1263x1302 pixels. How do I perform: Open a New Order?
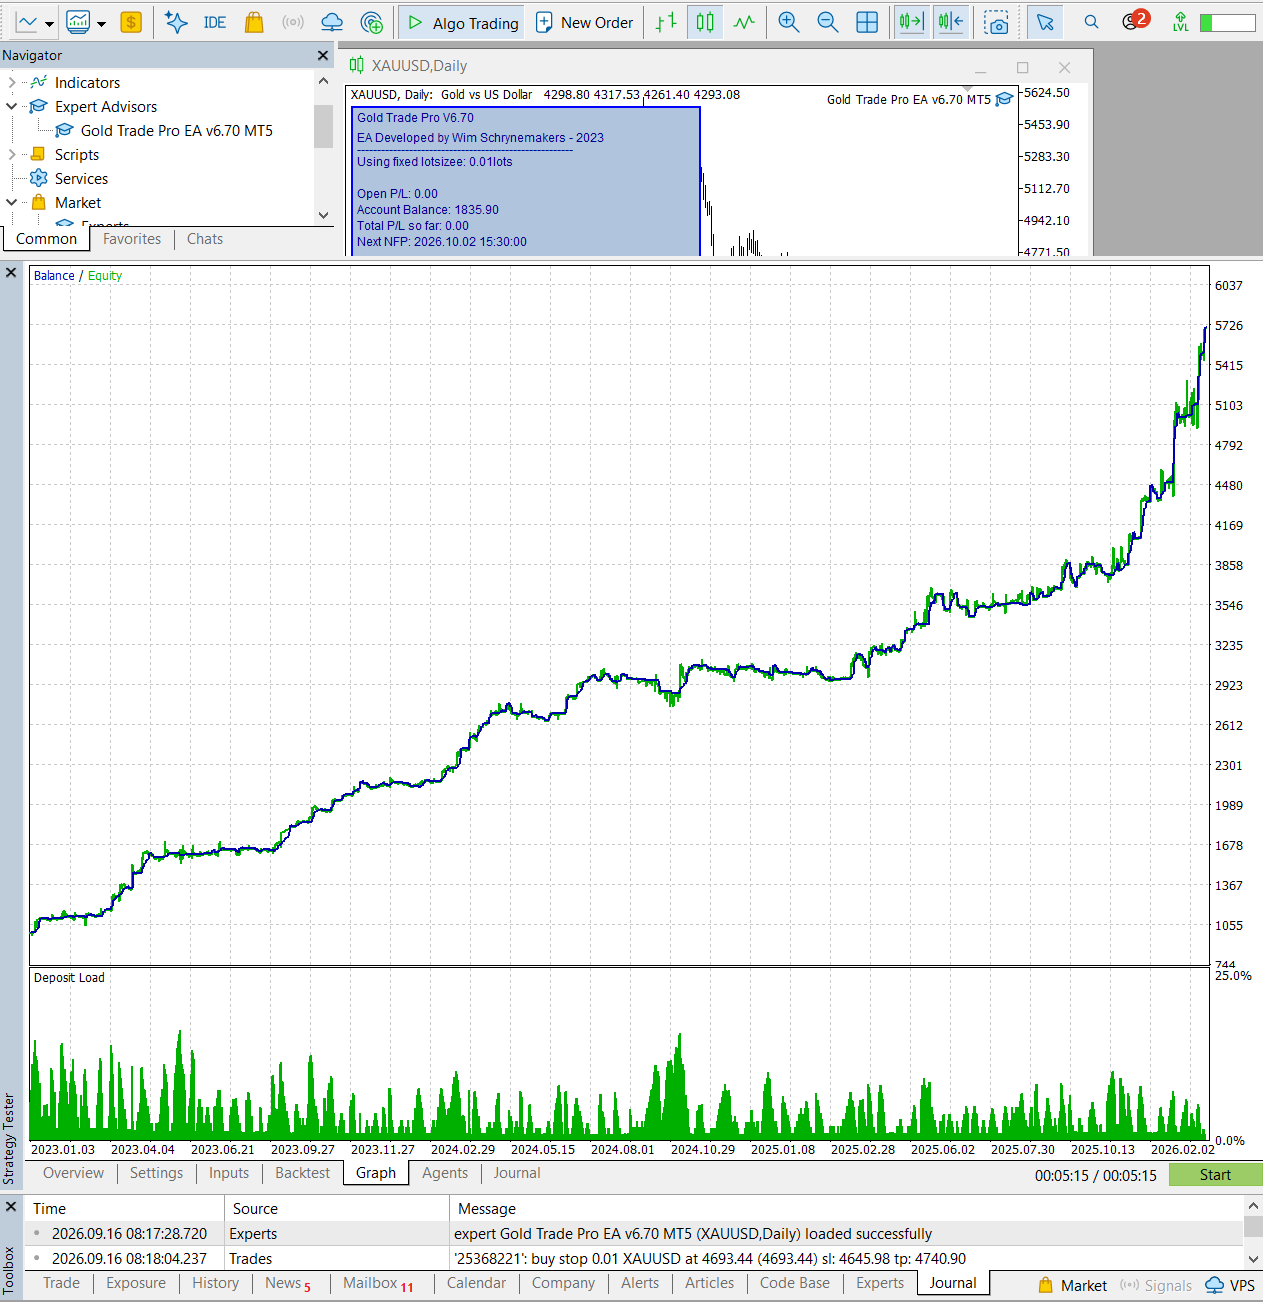(x=585, y=22)
